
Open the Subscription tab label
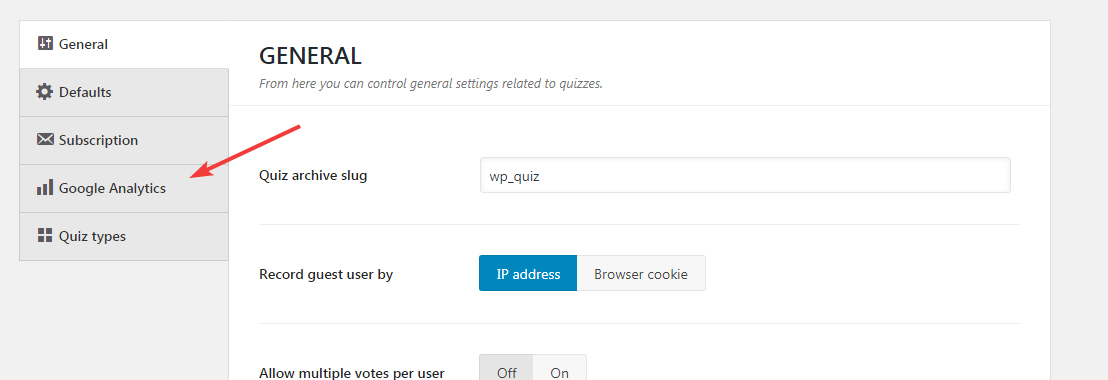(x=98, y=140)
